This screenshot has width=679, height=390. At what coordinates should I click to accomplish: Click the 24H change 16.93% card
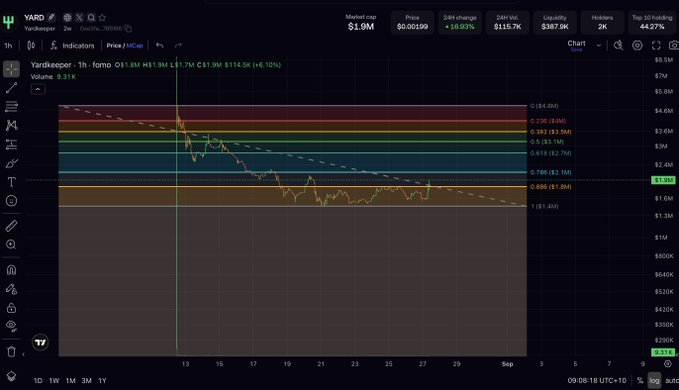click(459, 23)
